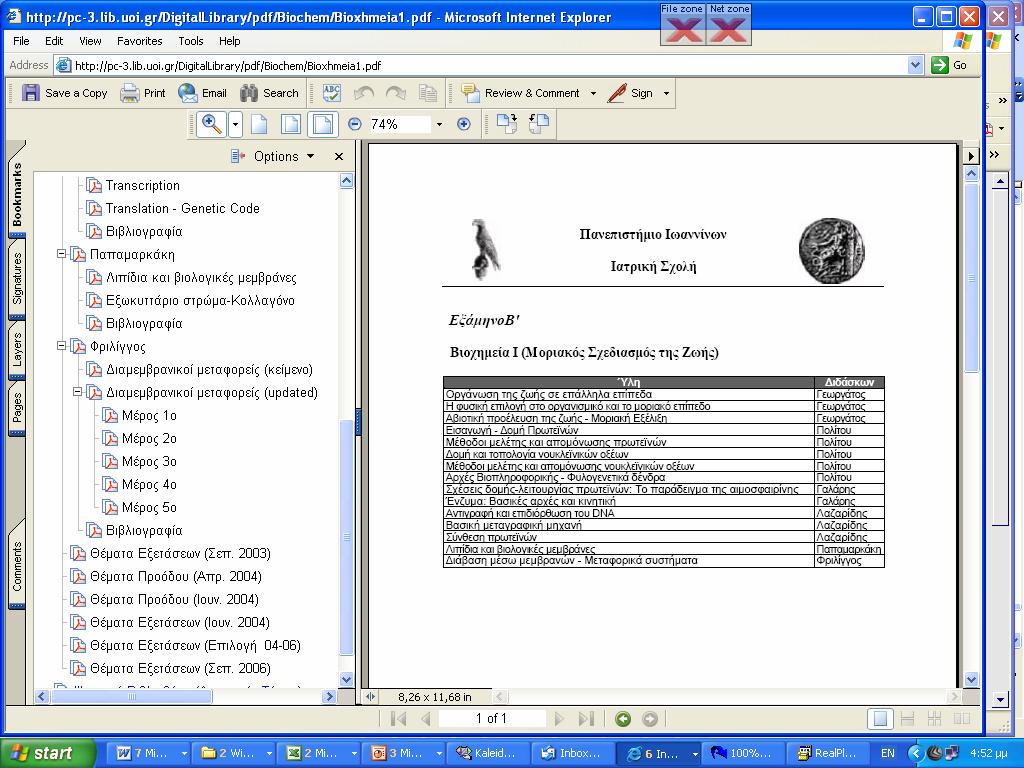Switch to facing pages layout

(962, 719)
